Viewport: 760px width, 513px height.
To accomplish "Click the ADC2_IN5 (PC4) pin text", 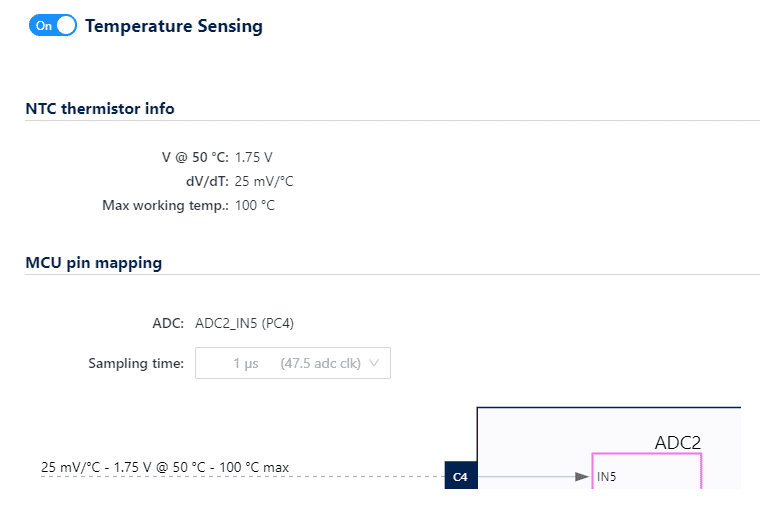I will pyautogui.click(x=244, y=323).
